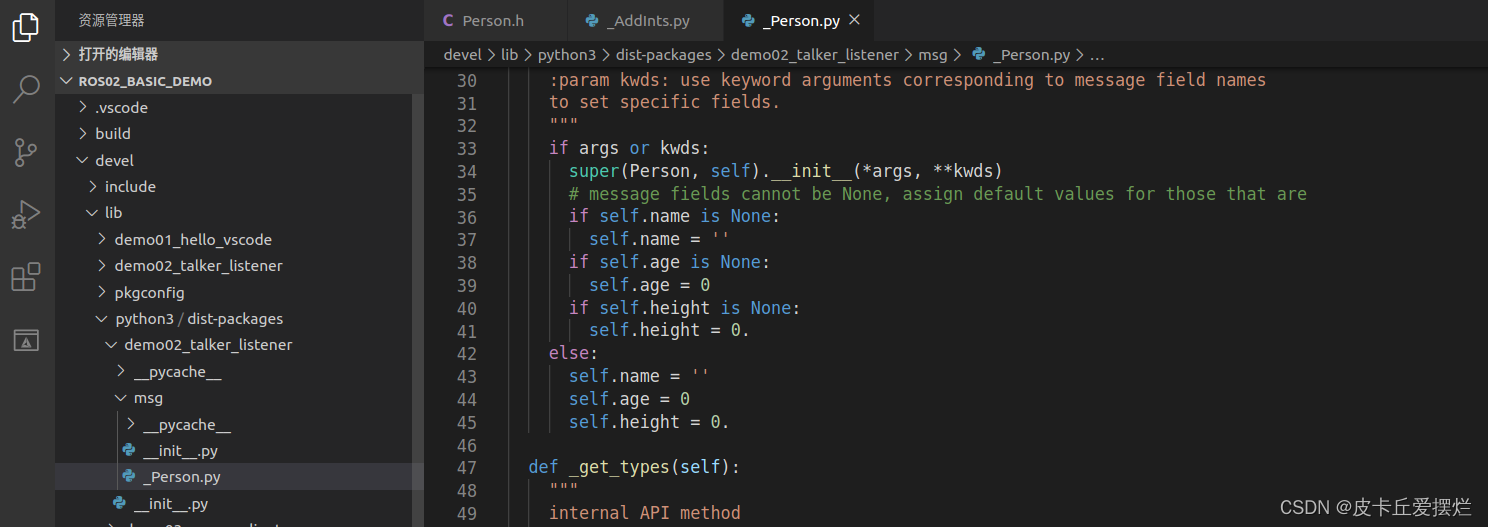The image size is (1488, 527).
Task: Click the 'self.age = 0' on line 39
Action: coord(649,285)
